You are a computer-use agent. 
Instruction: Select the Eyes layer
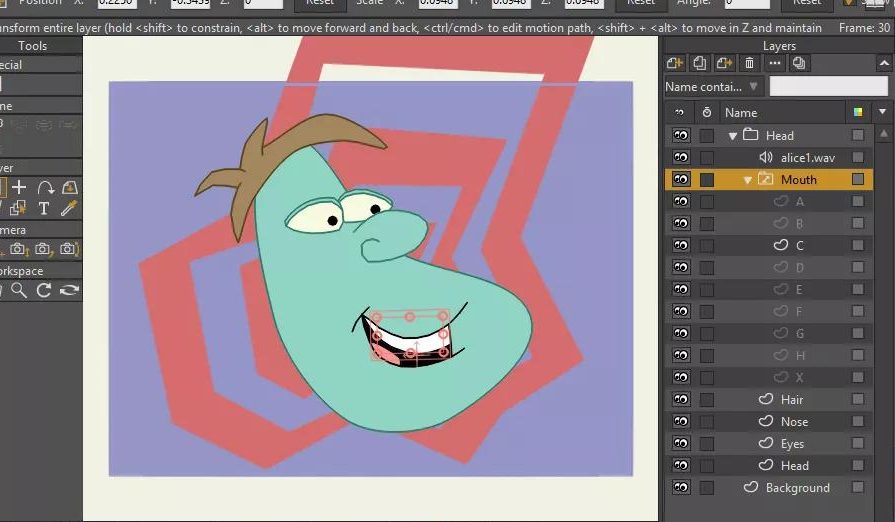coord(792,443)
